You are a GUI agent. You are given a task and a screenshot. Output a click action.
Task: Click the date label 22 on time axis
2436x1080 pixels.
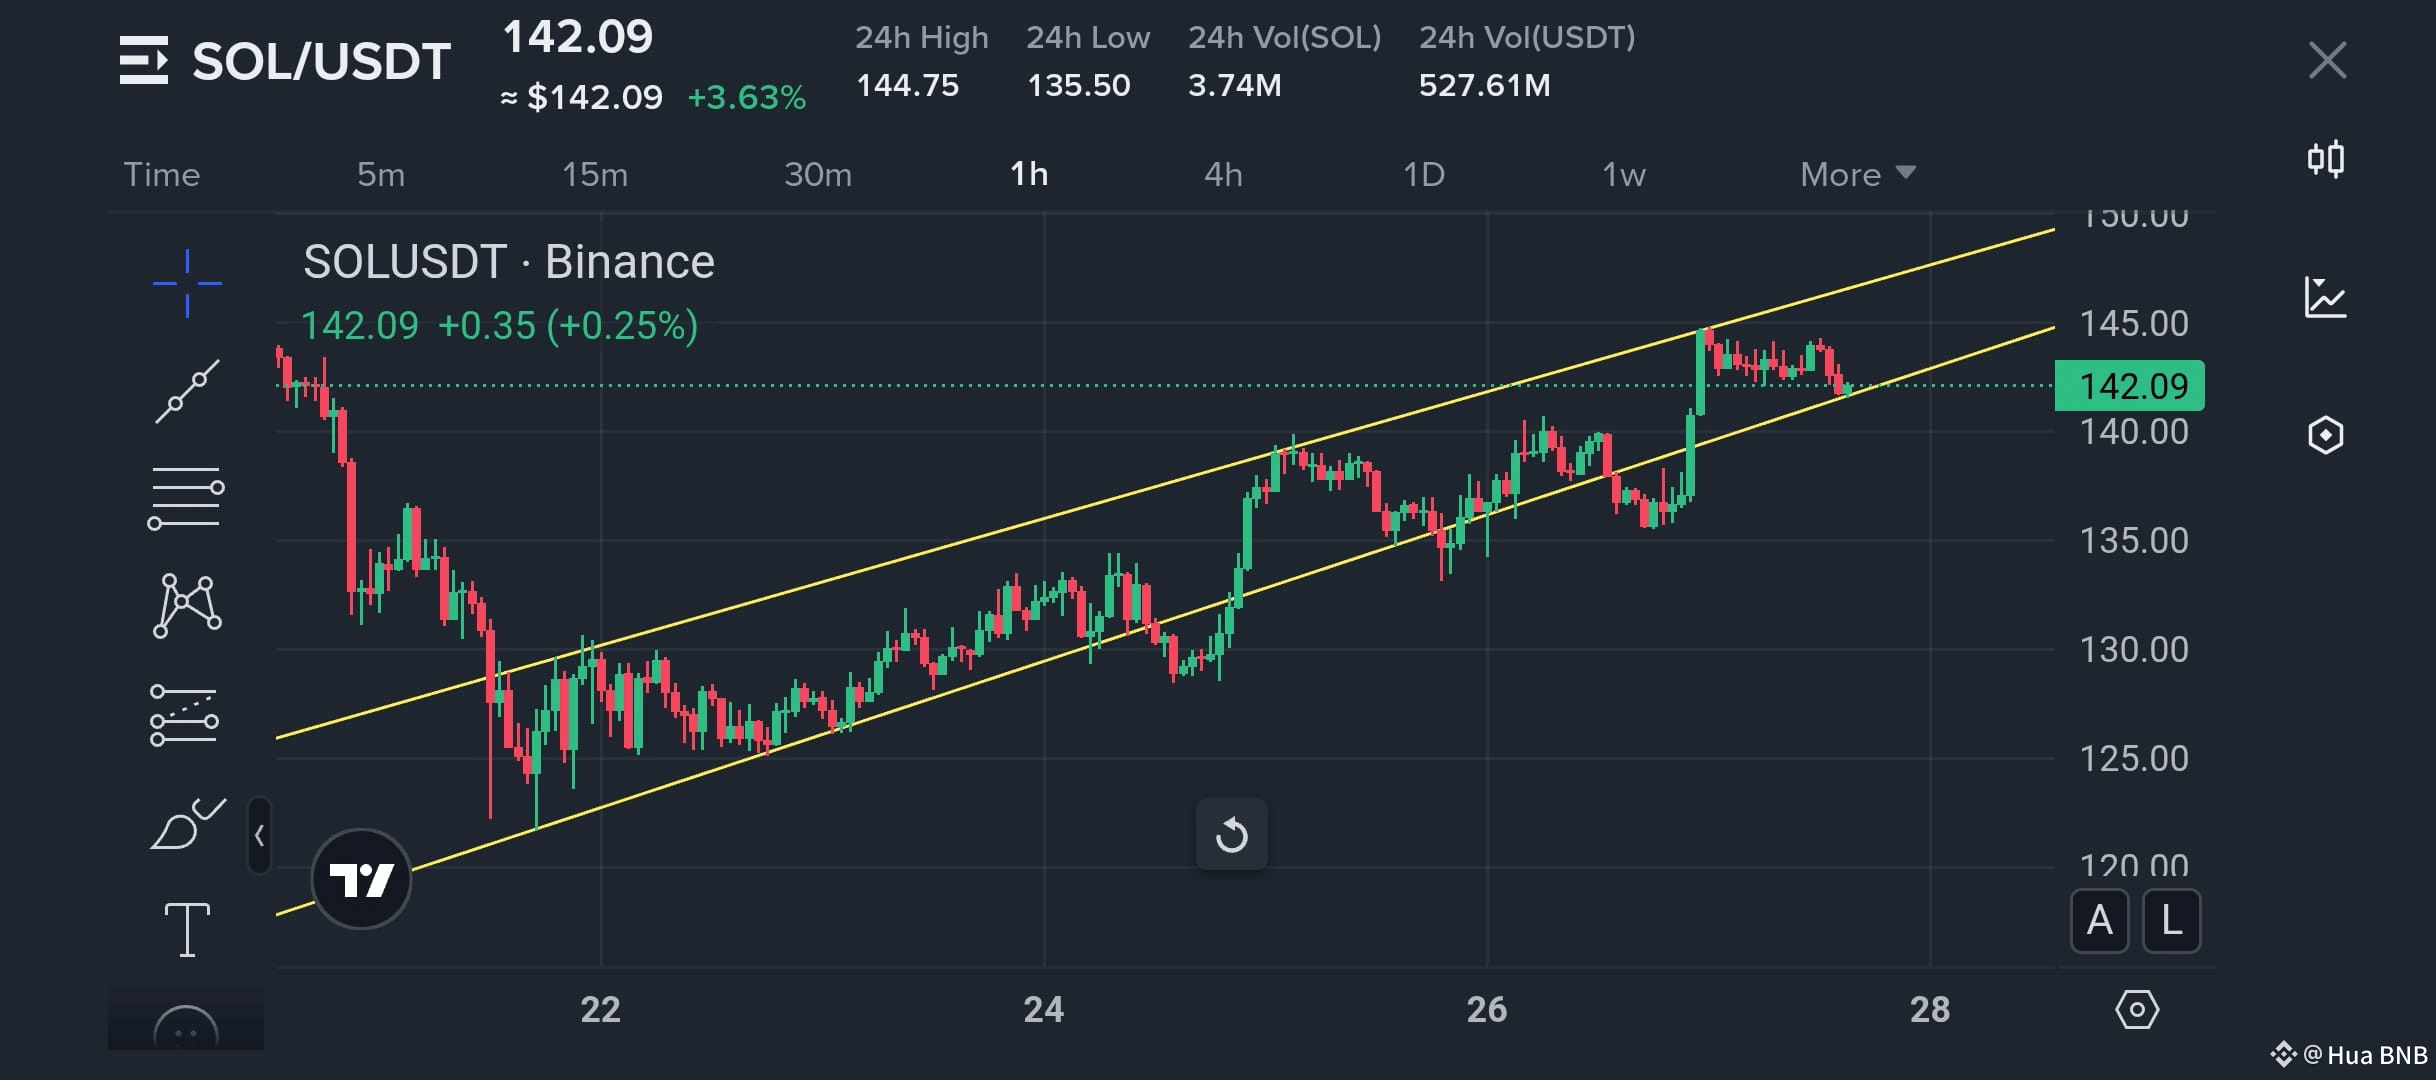[600, 1009]
